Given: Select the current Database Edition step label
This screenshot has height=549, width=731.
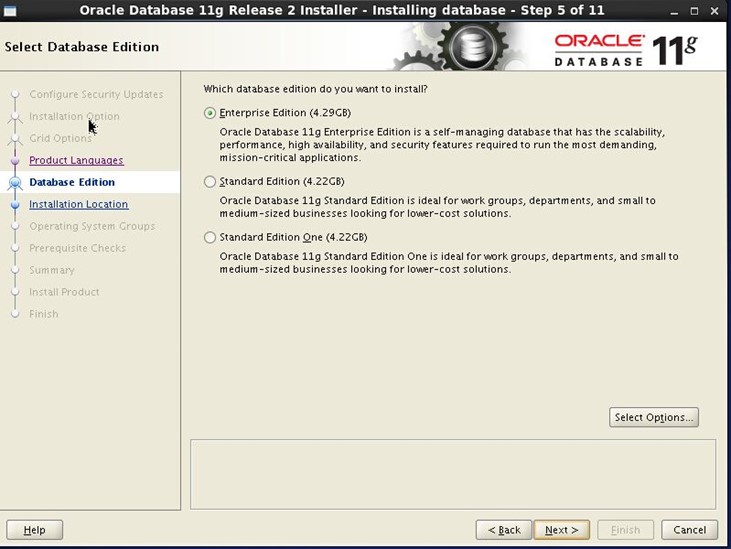Looking at the screenshot, I should point(72,182).
